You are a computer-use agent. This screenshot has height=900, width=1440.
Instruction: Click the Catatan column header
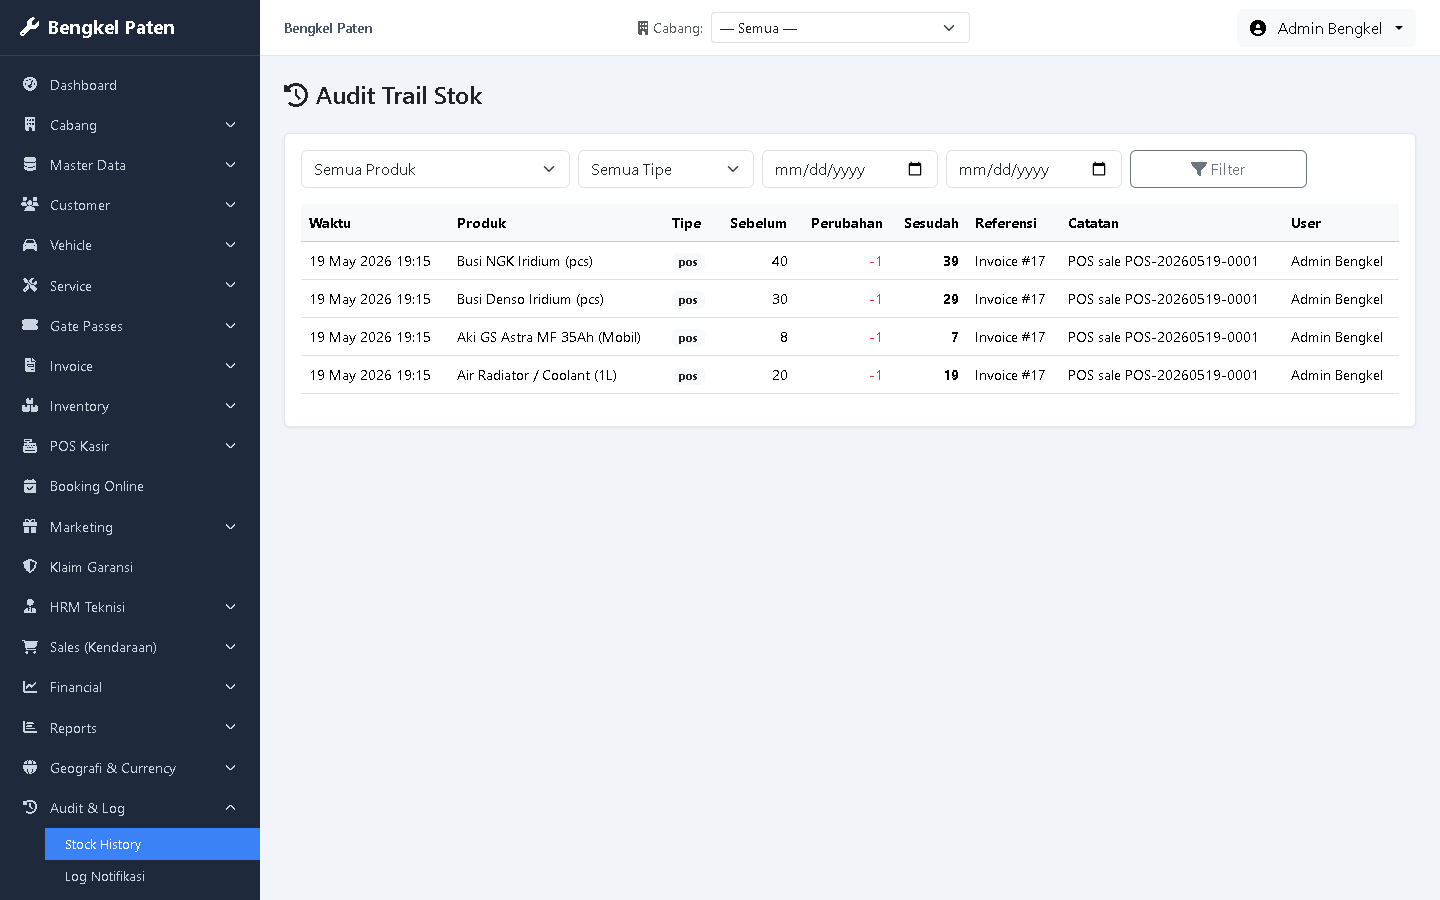(x=1093, y=223)
